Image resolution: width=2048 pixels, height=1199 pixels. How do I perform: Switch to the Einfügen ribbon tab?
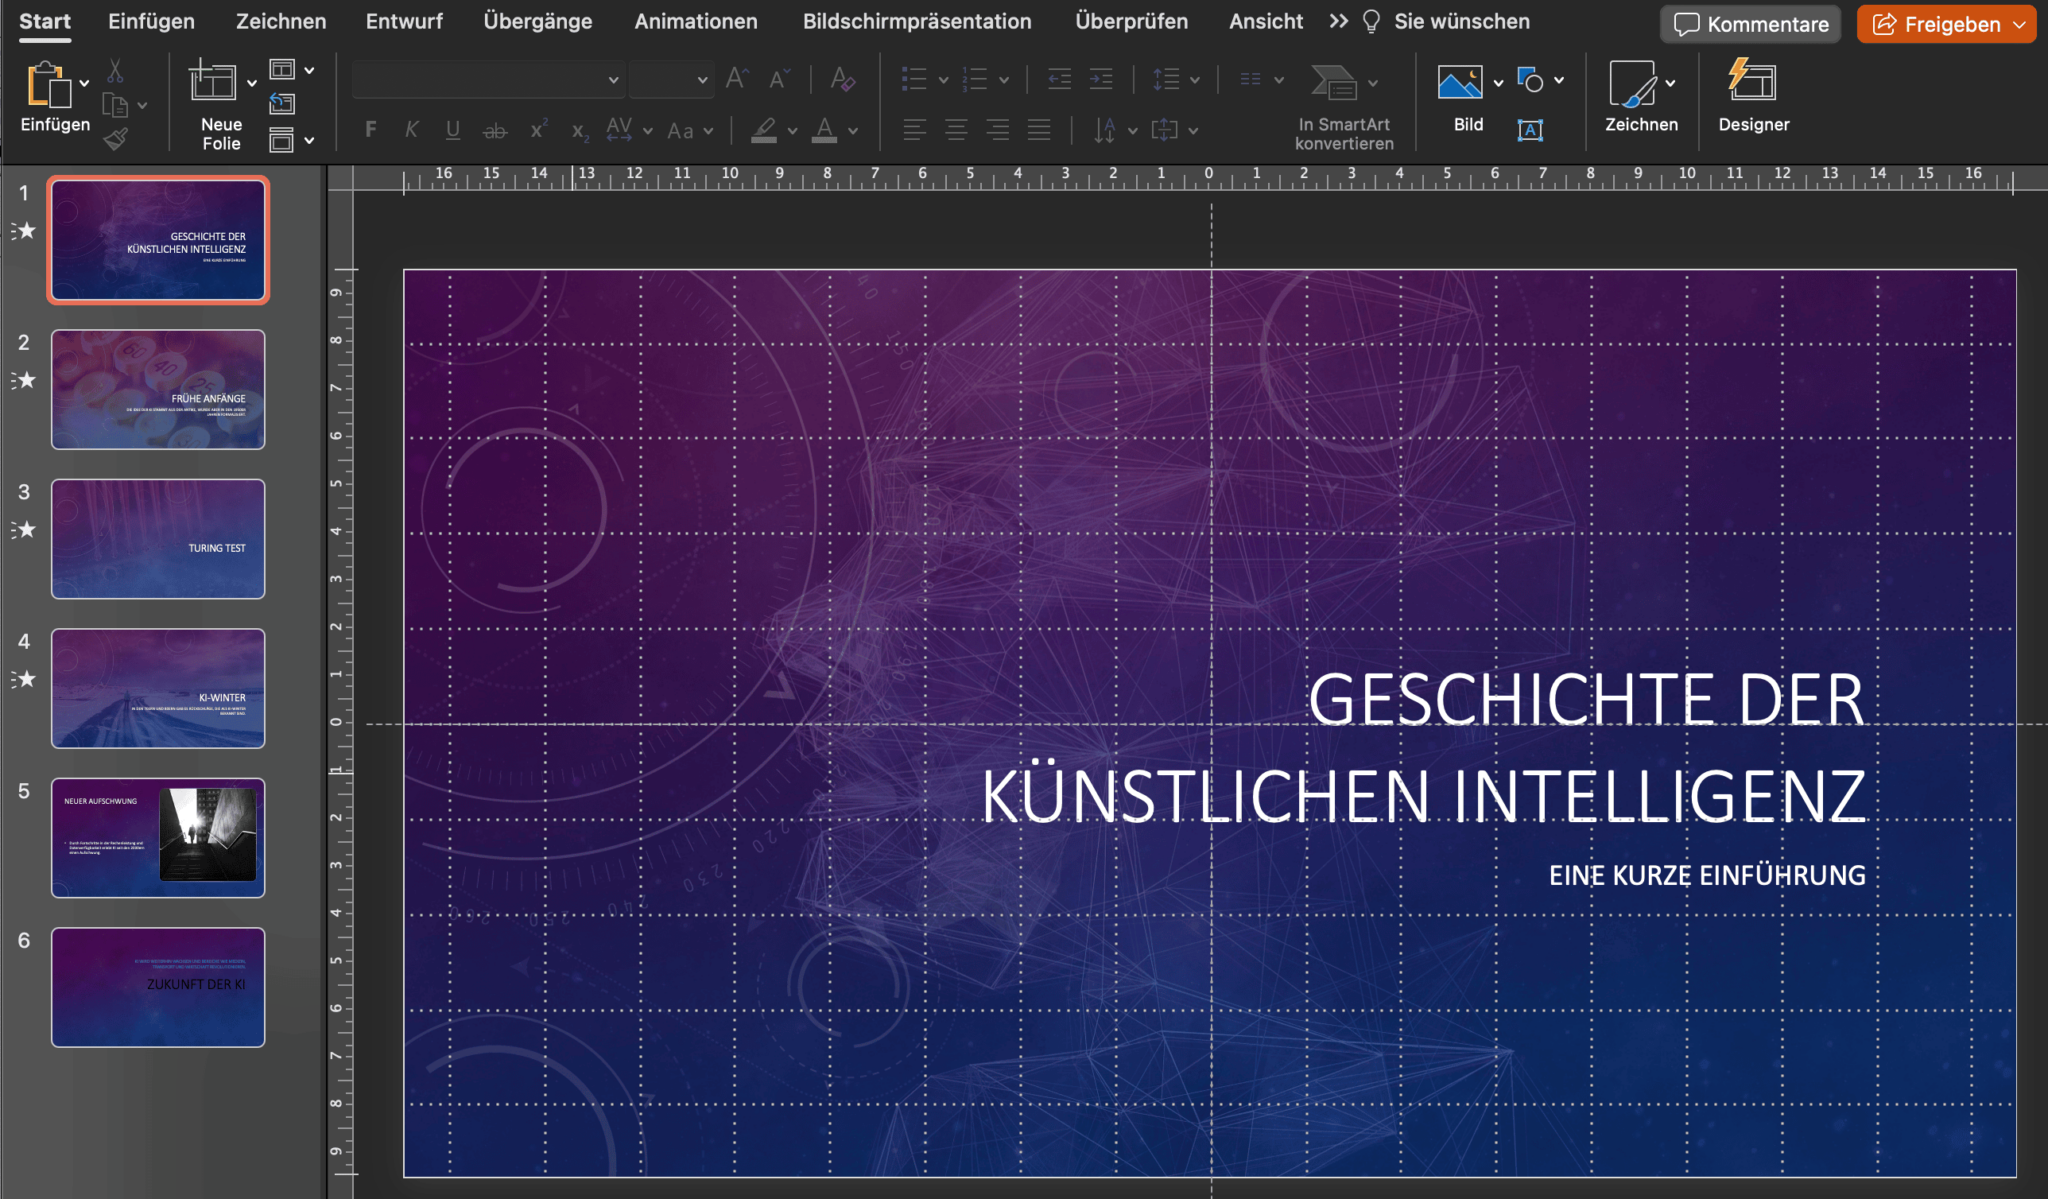coord(152,21)
